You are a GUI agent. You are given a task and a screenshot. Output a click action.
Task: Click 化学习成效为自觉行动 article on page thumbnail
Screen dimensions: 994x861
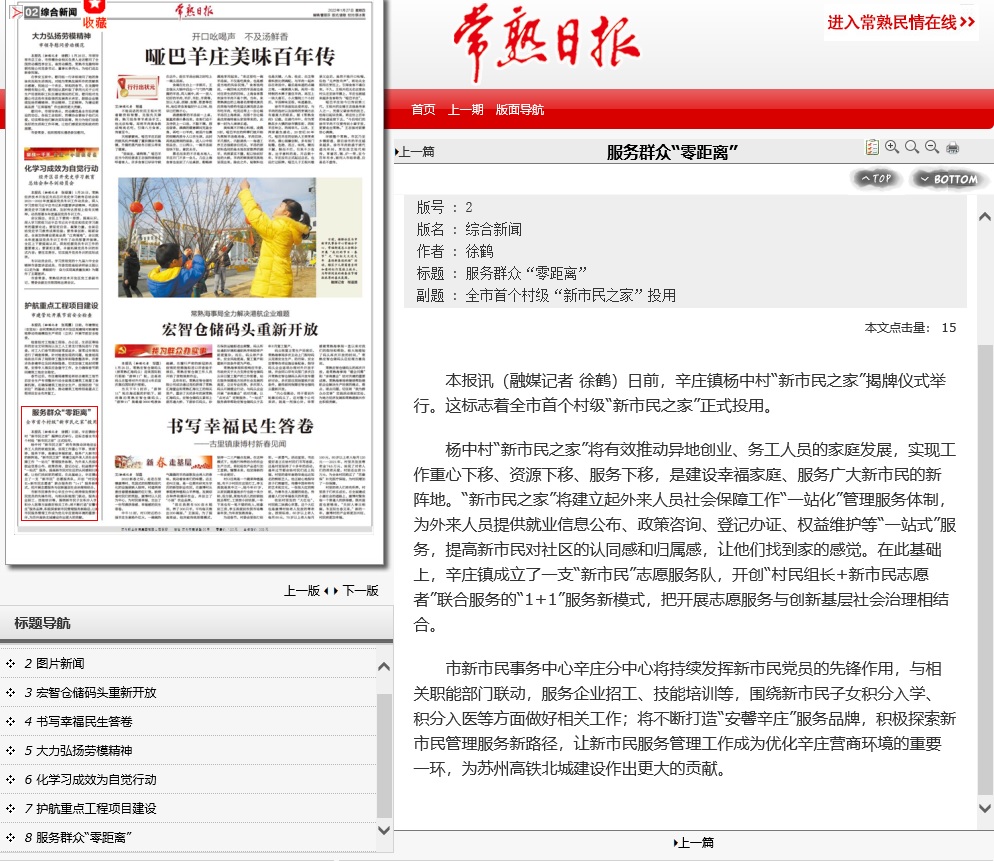click(61, 222)
